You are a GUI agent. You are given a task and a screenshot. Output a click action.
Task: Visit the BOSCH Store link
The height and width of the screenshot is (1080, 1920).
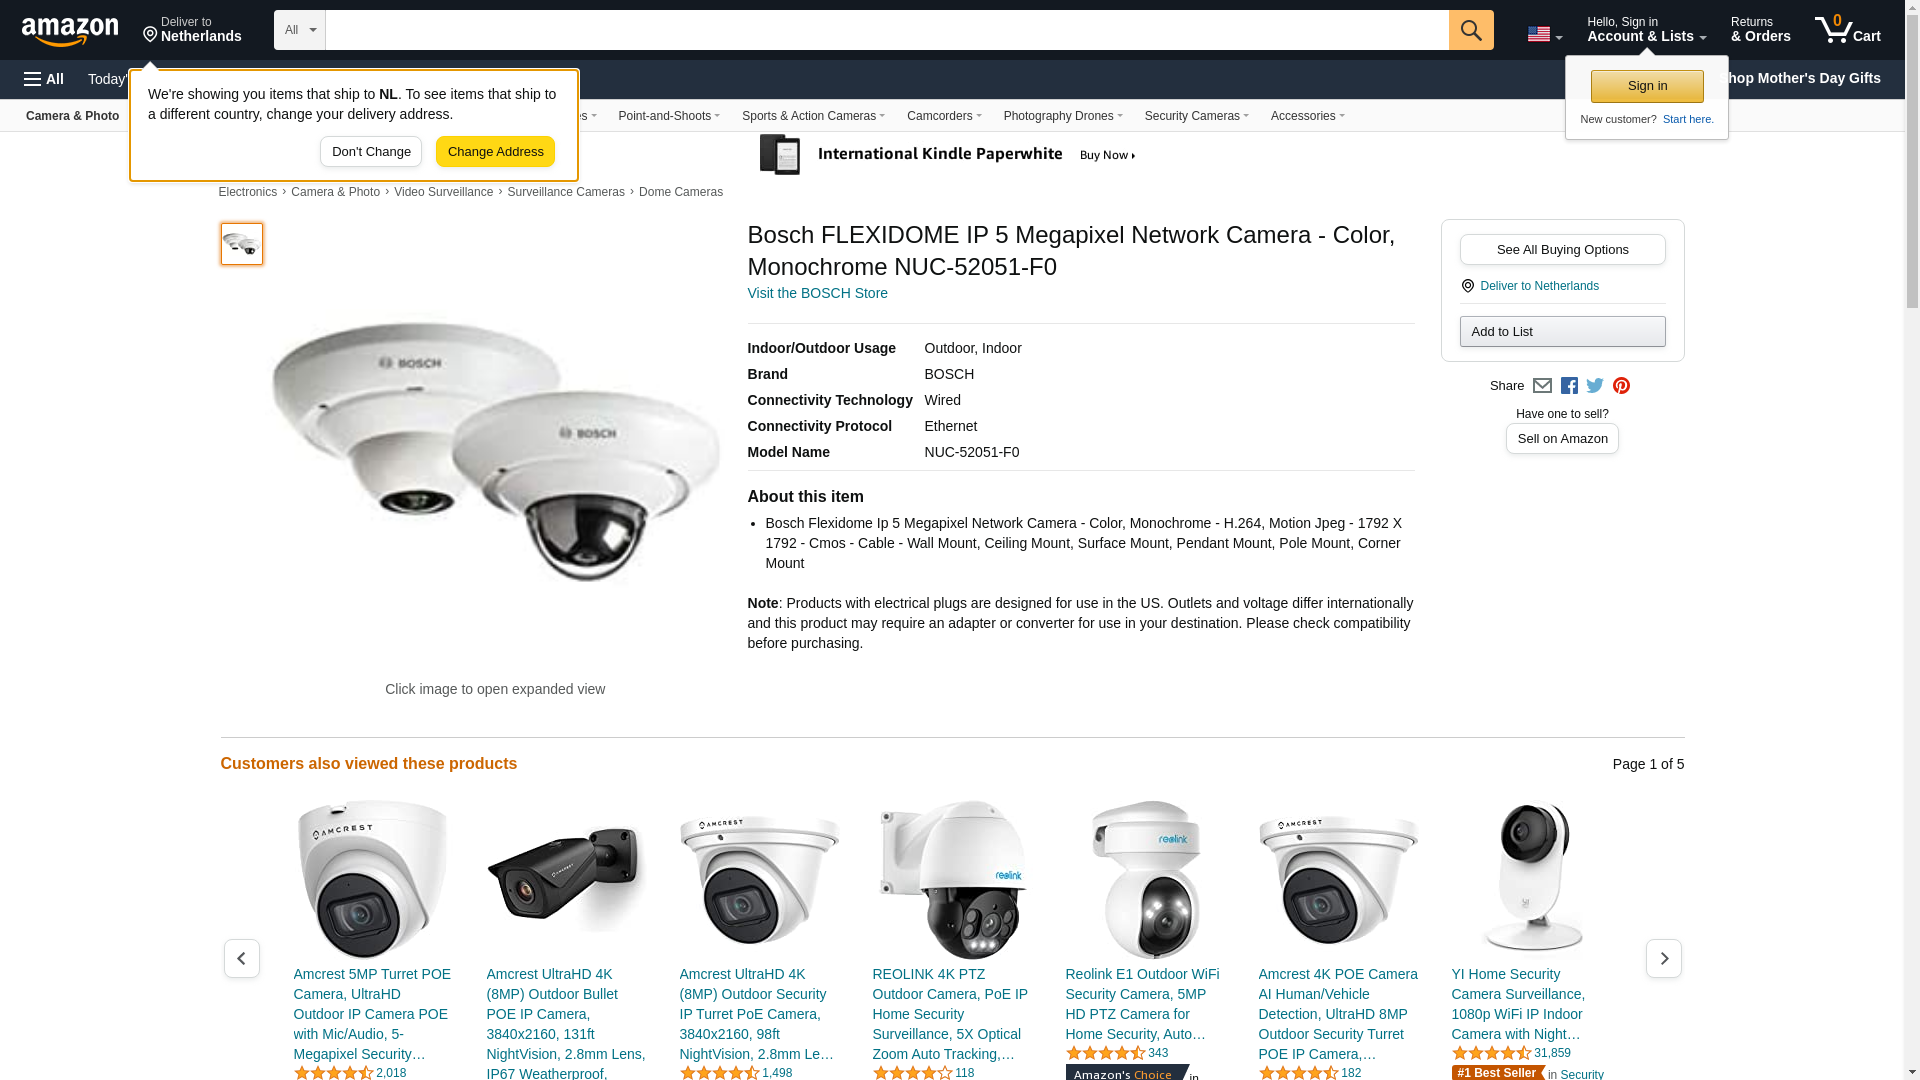click(817, 293)
